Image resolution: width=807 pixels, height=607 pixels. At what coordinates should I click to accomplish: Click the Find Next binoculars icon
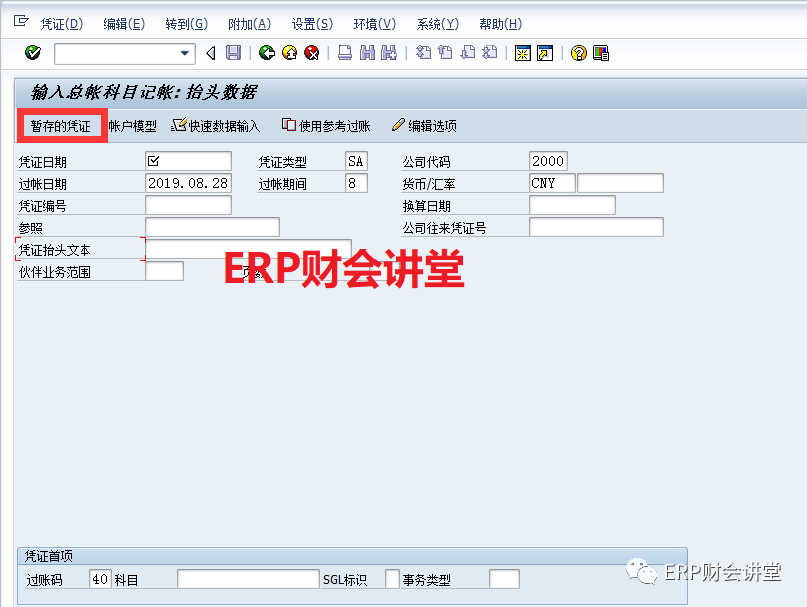(389, 53)
